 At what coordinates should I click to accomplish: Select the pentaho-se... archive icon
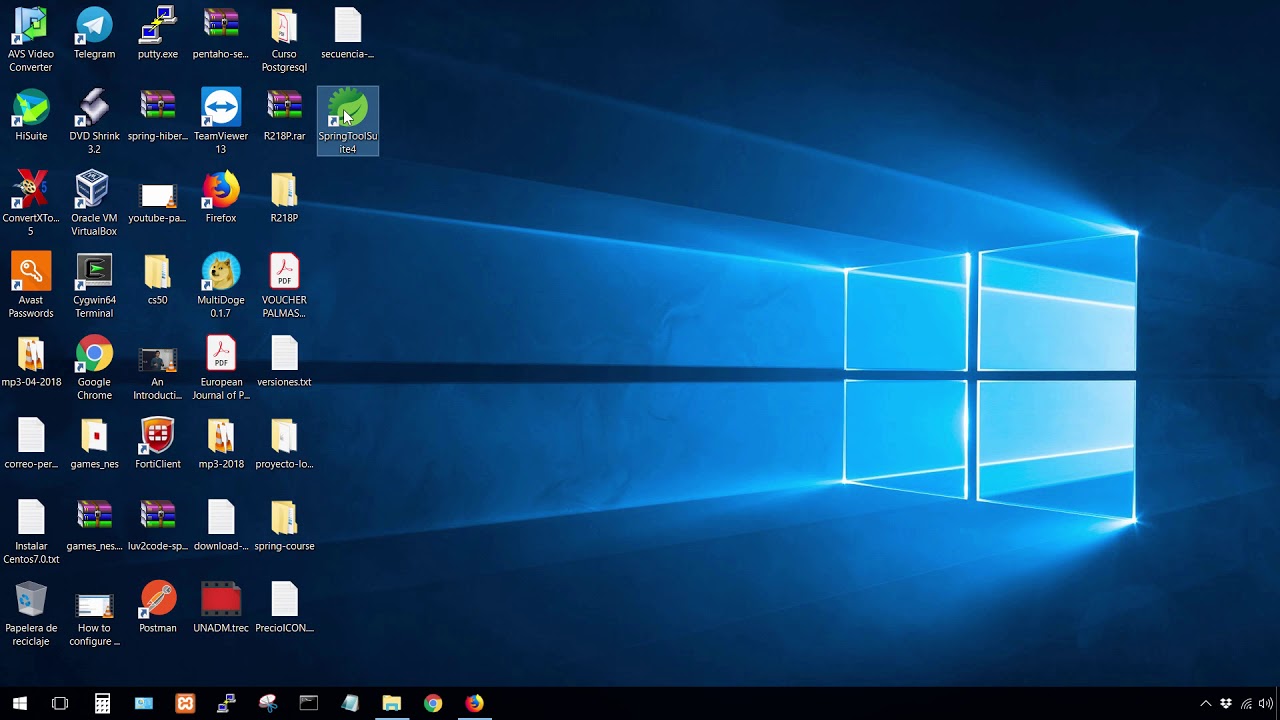tap(221, 34)
